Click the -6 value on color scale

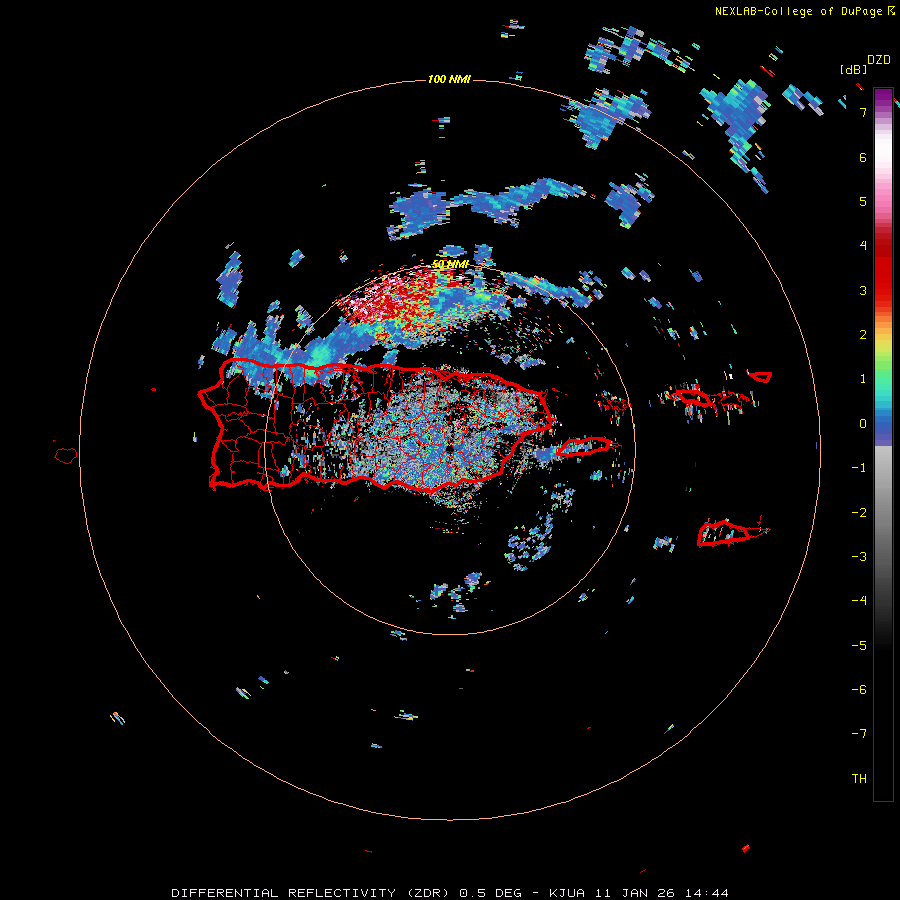tap(859, 689)
